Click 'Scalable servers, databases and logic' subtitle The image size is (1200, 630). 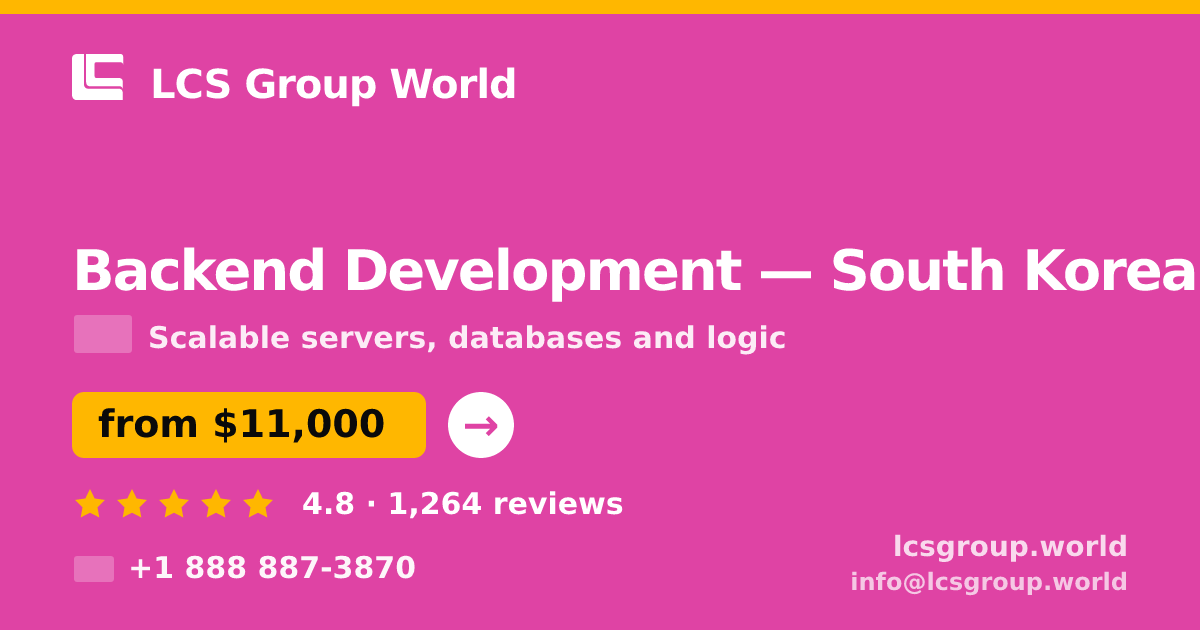pyautogui.click(x=467, y=338)
